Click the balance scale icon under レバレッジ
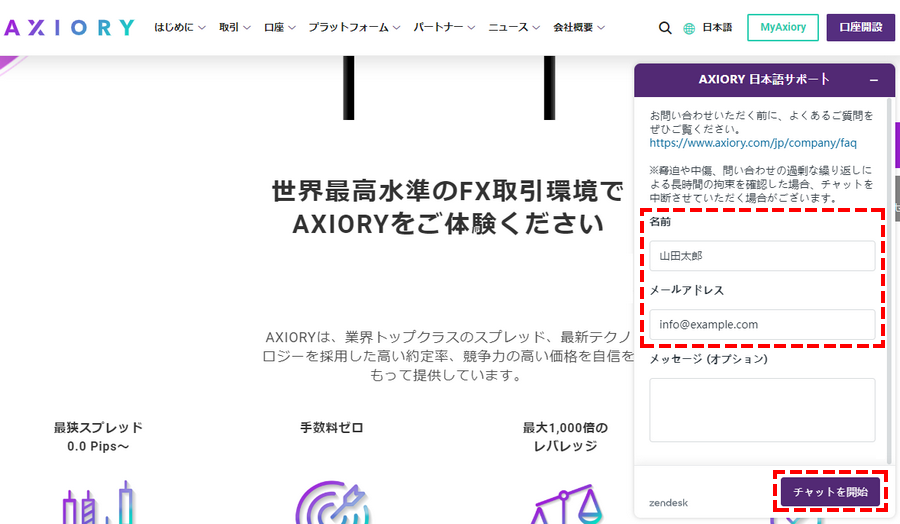The width and height of the screenshot is (900, 524). coord(565,504)
